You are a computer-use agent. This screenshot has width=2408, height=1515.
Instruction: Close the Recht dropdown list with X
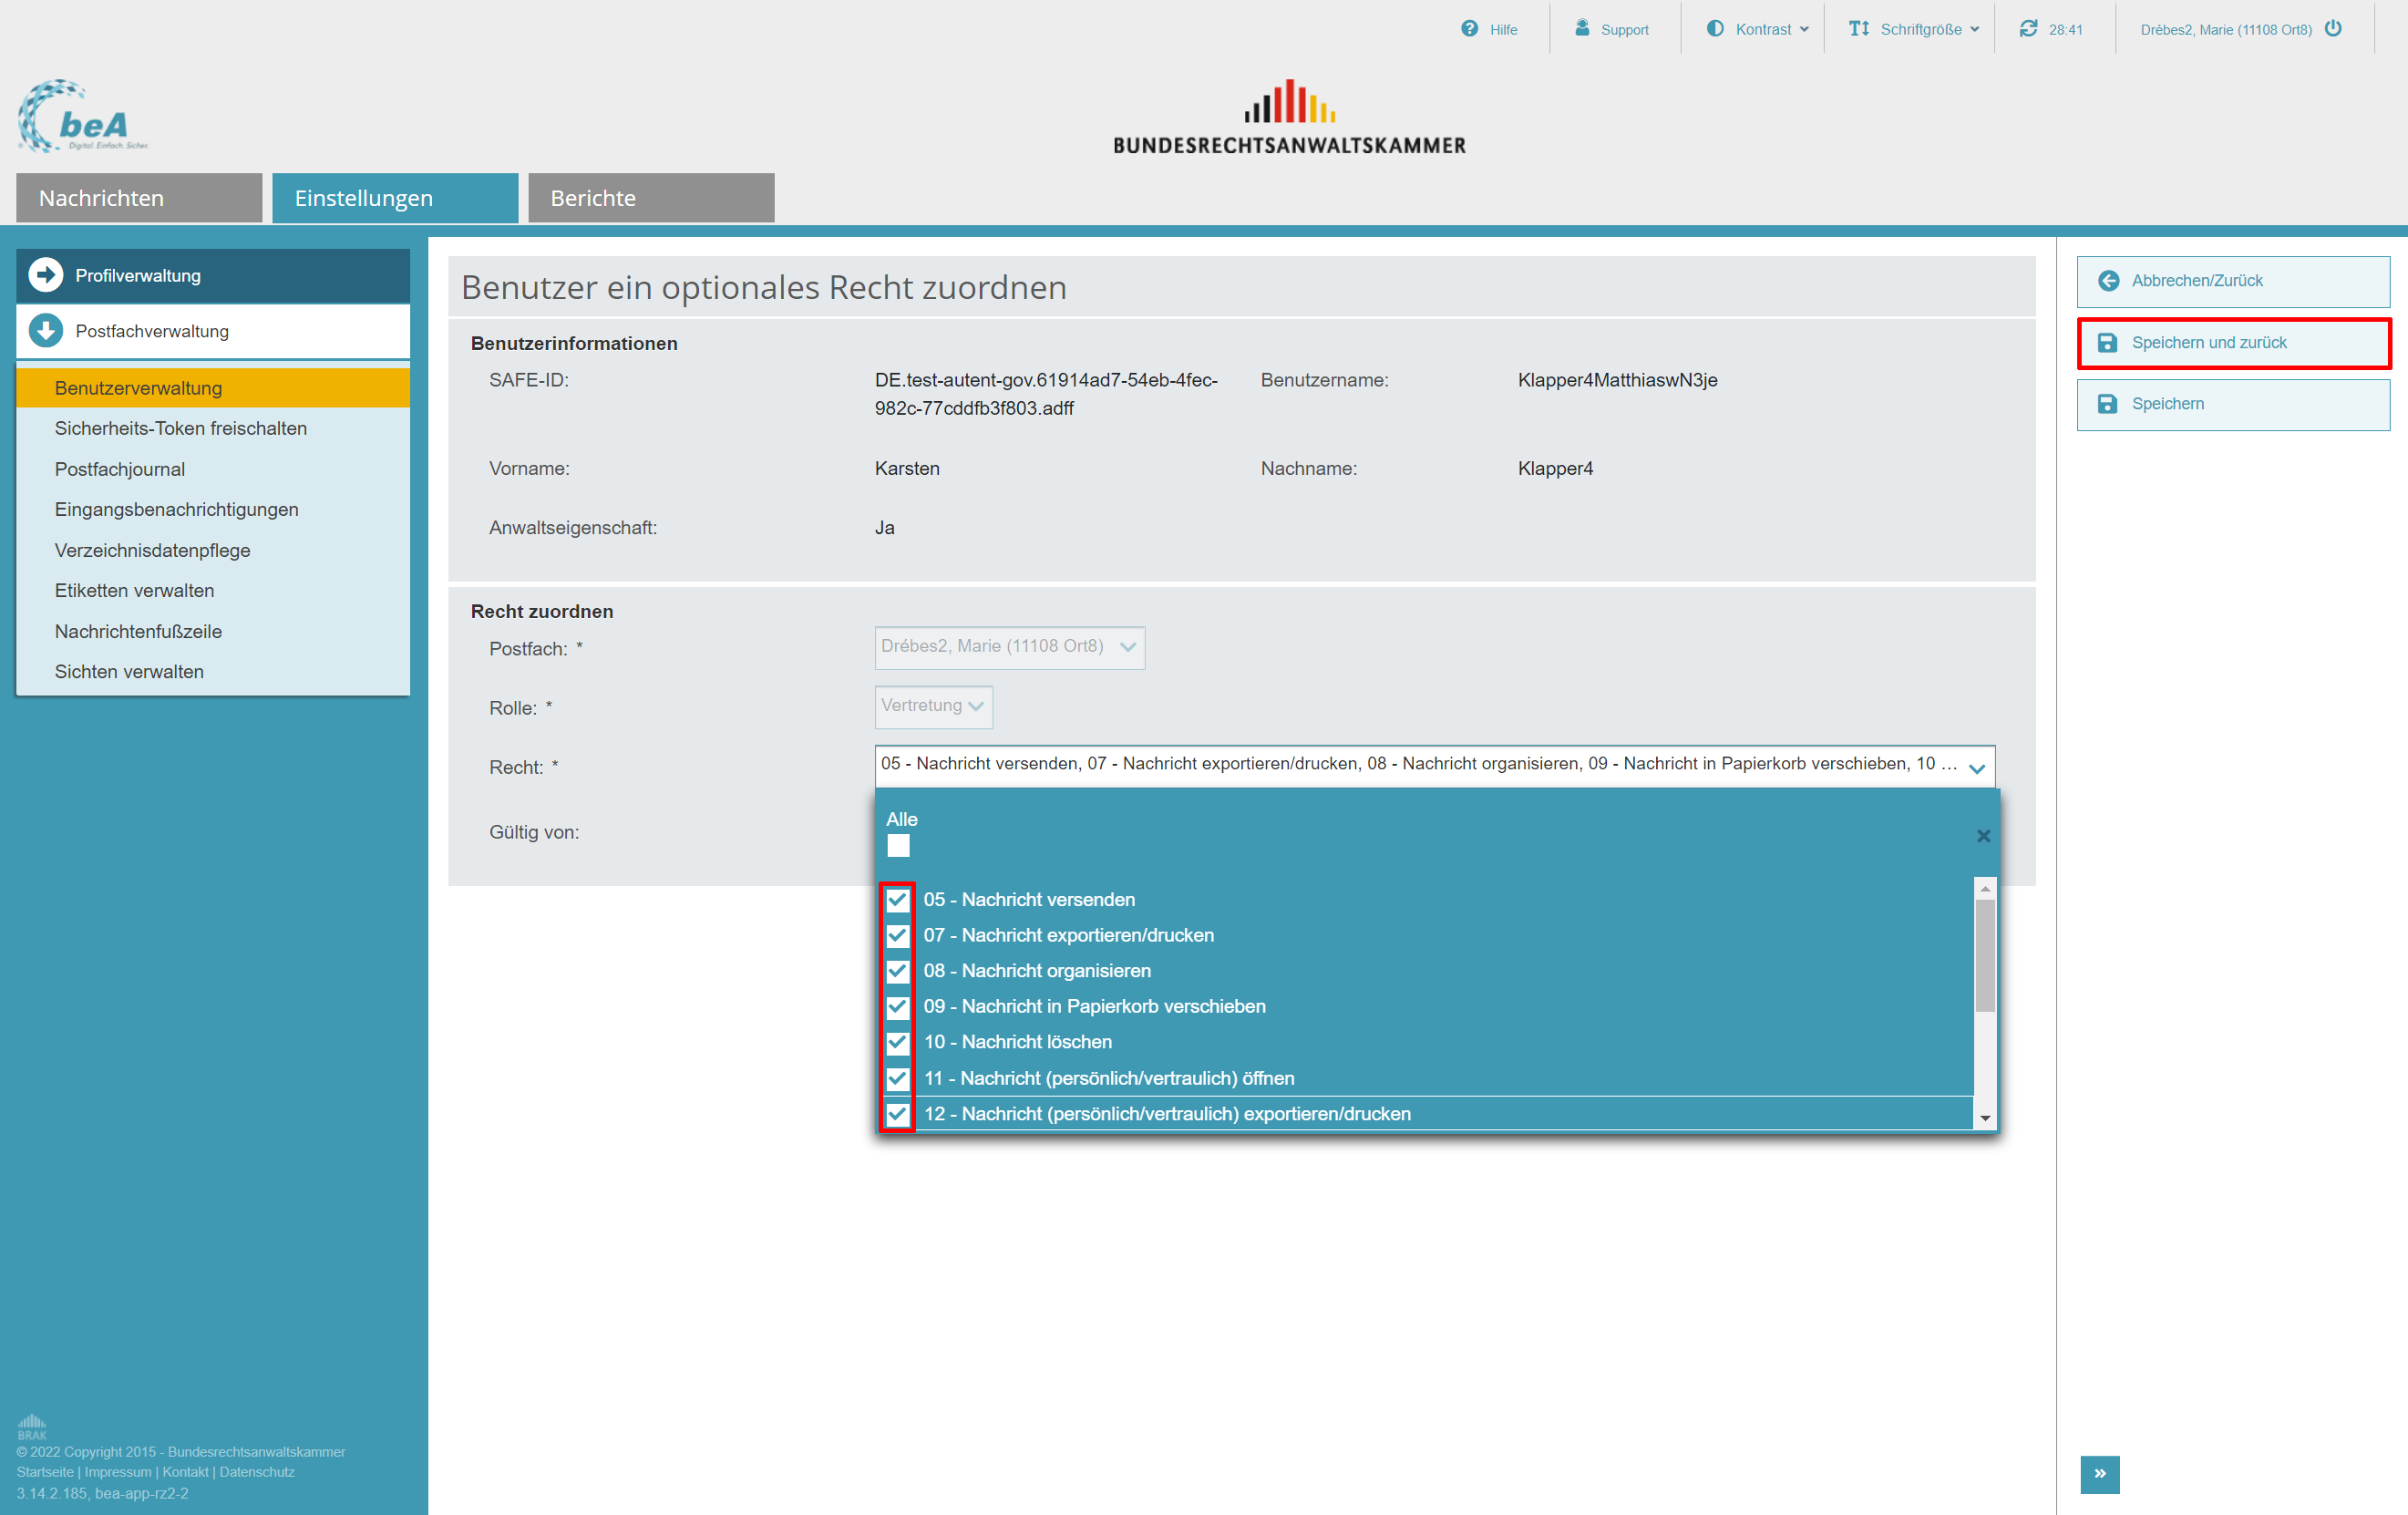tap(1983, 836)
